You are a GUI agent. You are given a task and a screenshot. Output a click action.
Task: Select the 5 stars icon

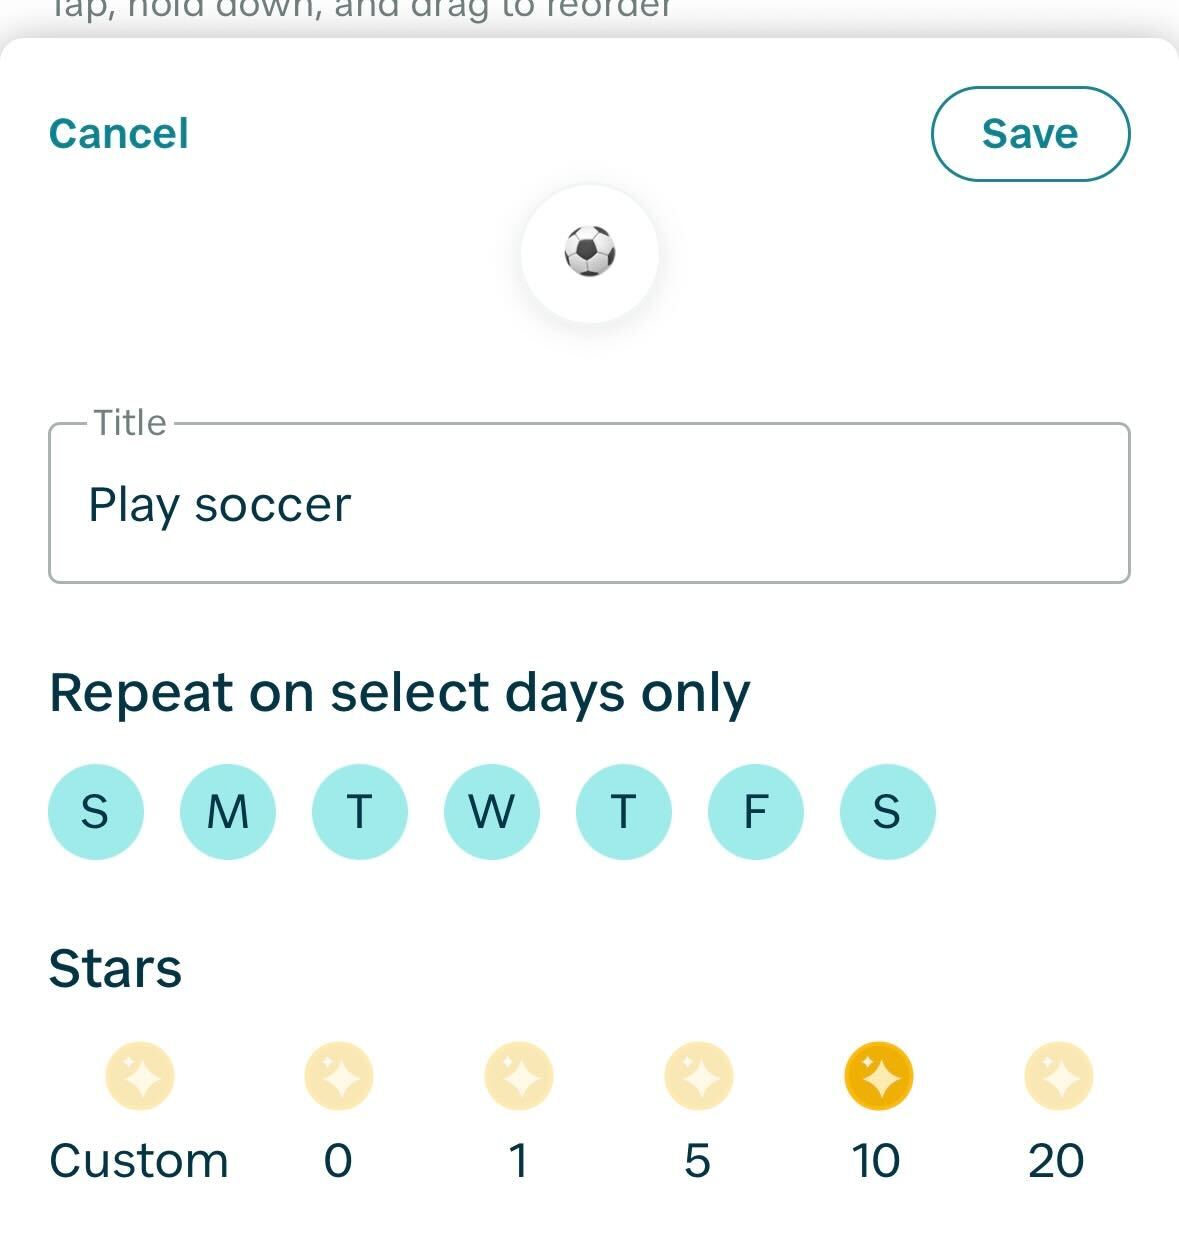[x=699, y=1077]
